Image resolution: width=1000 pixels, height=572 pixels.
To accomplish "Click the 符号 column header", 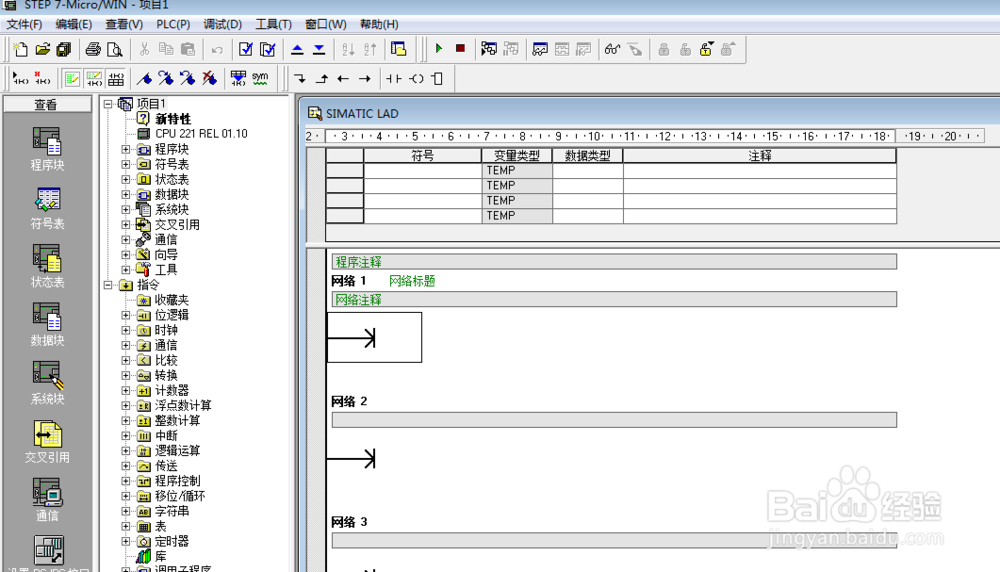I will [422, 156].
